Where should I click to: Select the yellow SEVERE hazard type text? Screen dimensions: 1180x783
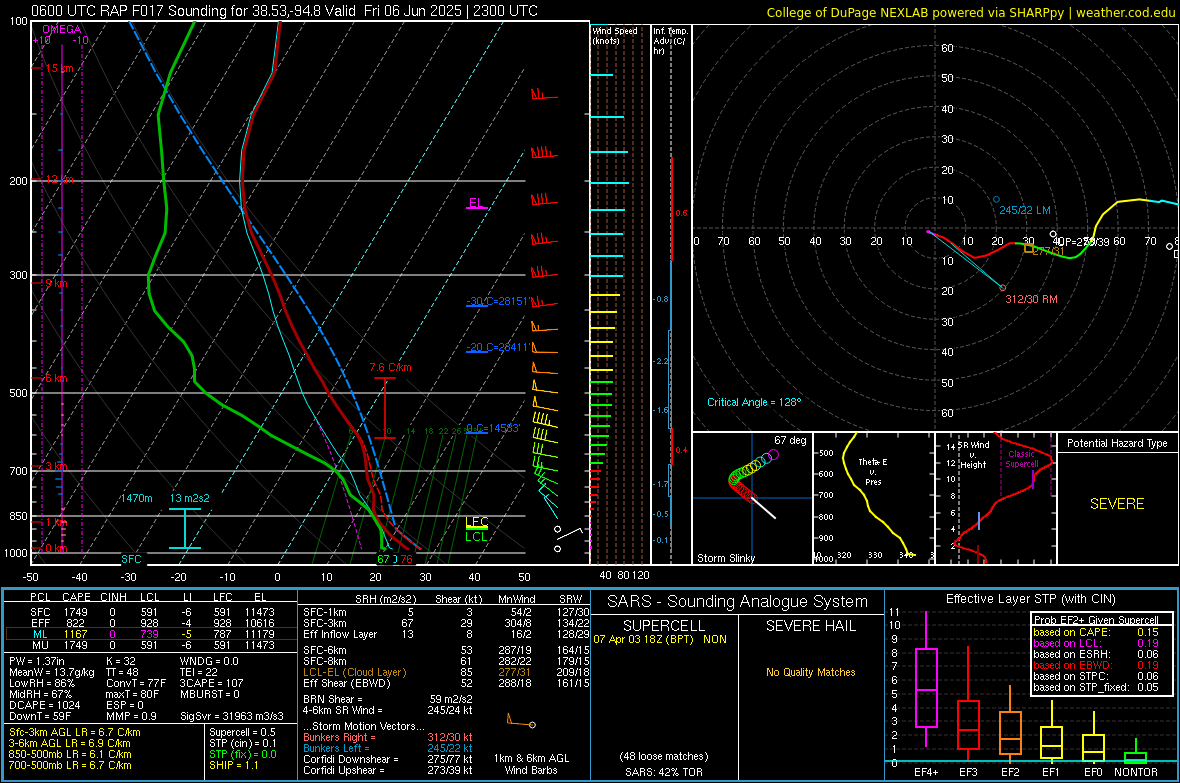(x=1117, y=504)
